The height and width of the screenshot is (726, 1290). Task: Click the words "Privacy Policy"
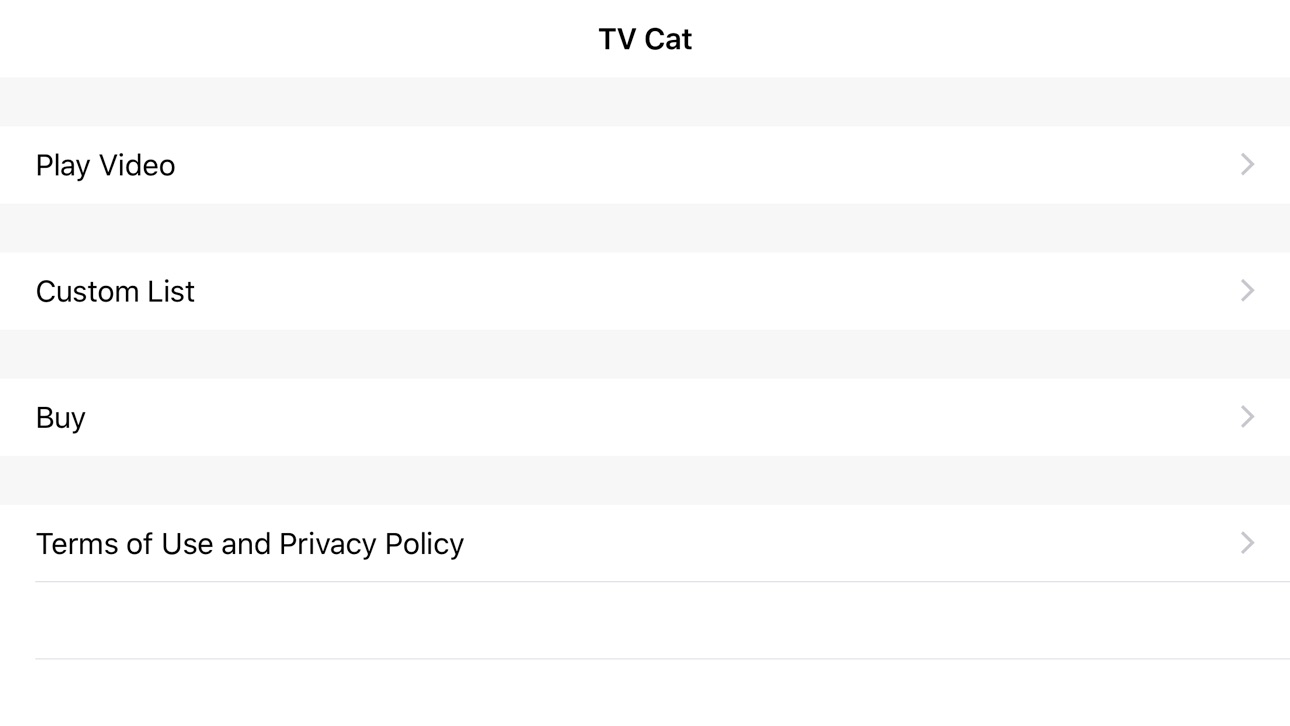pyautogui.click(x=371, y=544)
